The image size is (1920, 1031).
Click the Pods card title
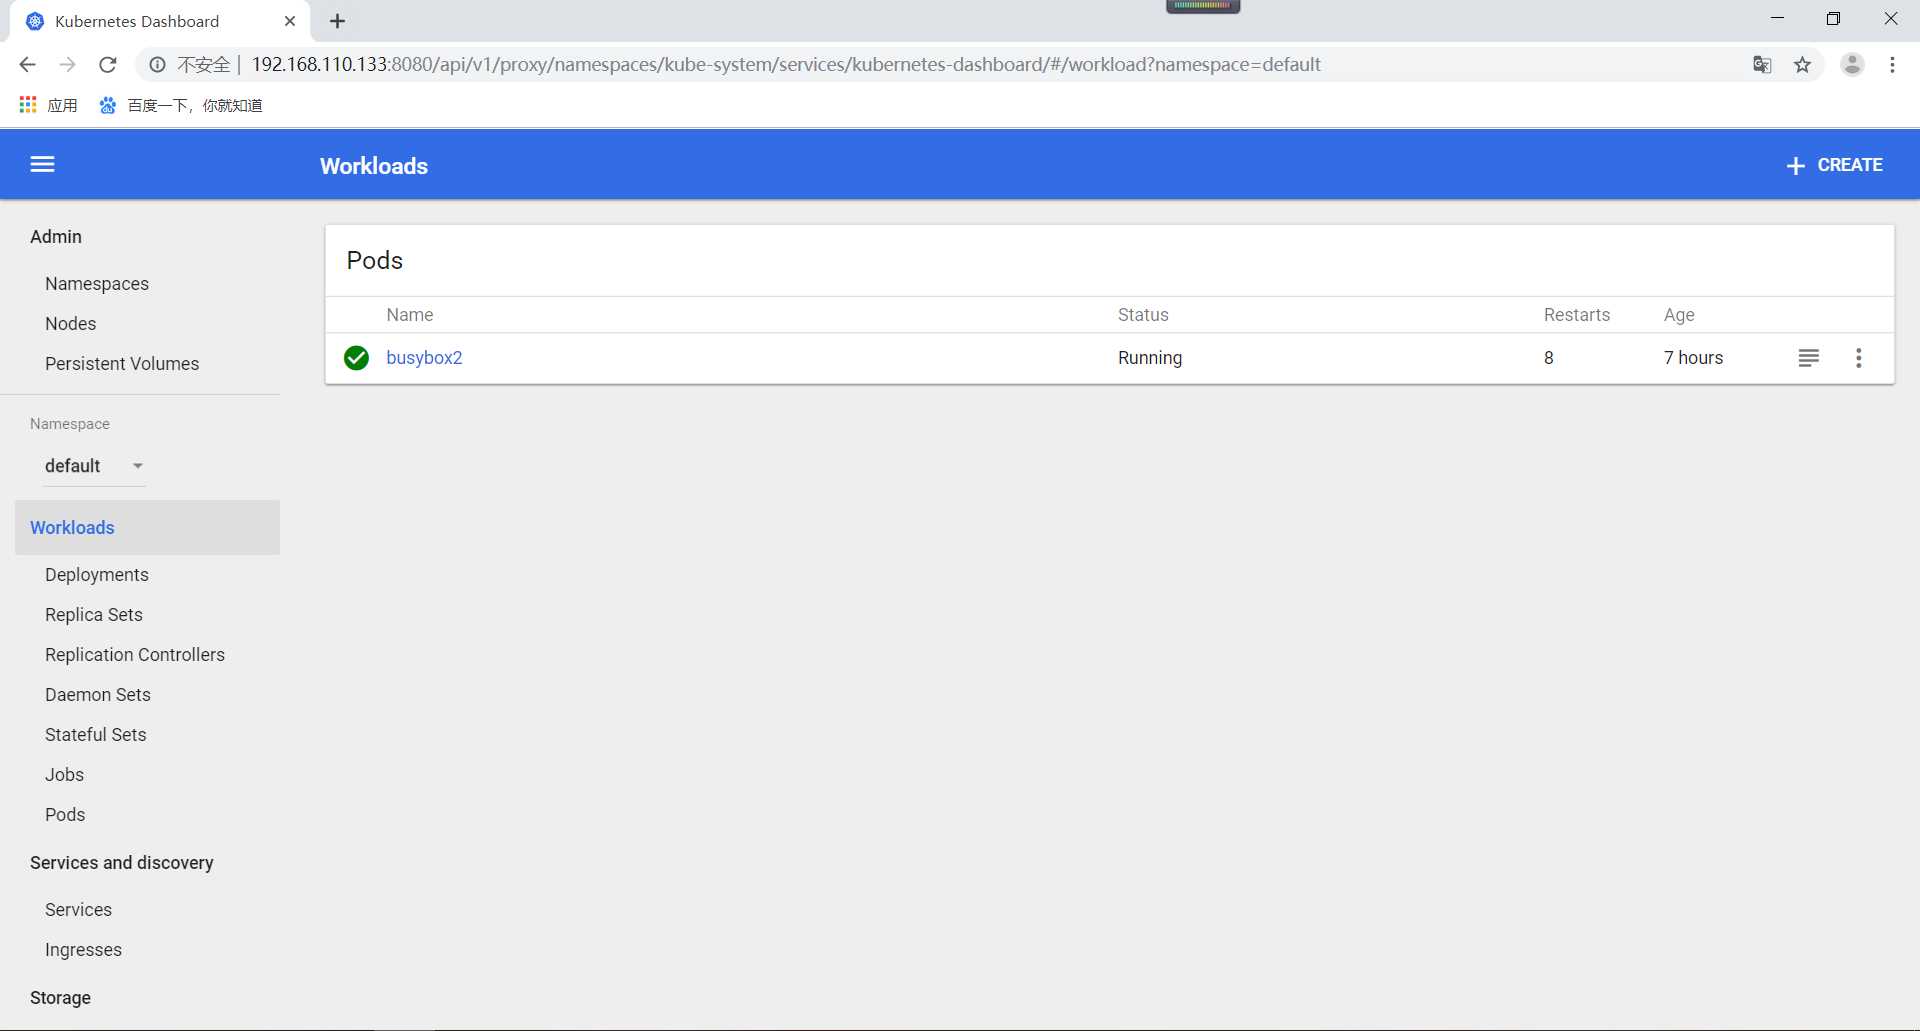375,261
